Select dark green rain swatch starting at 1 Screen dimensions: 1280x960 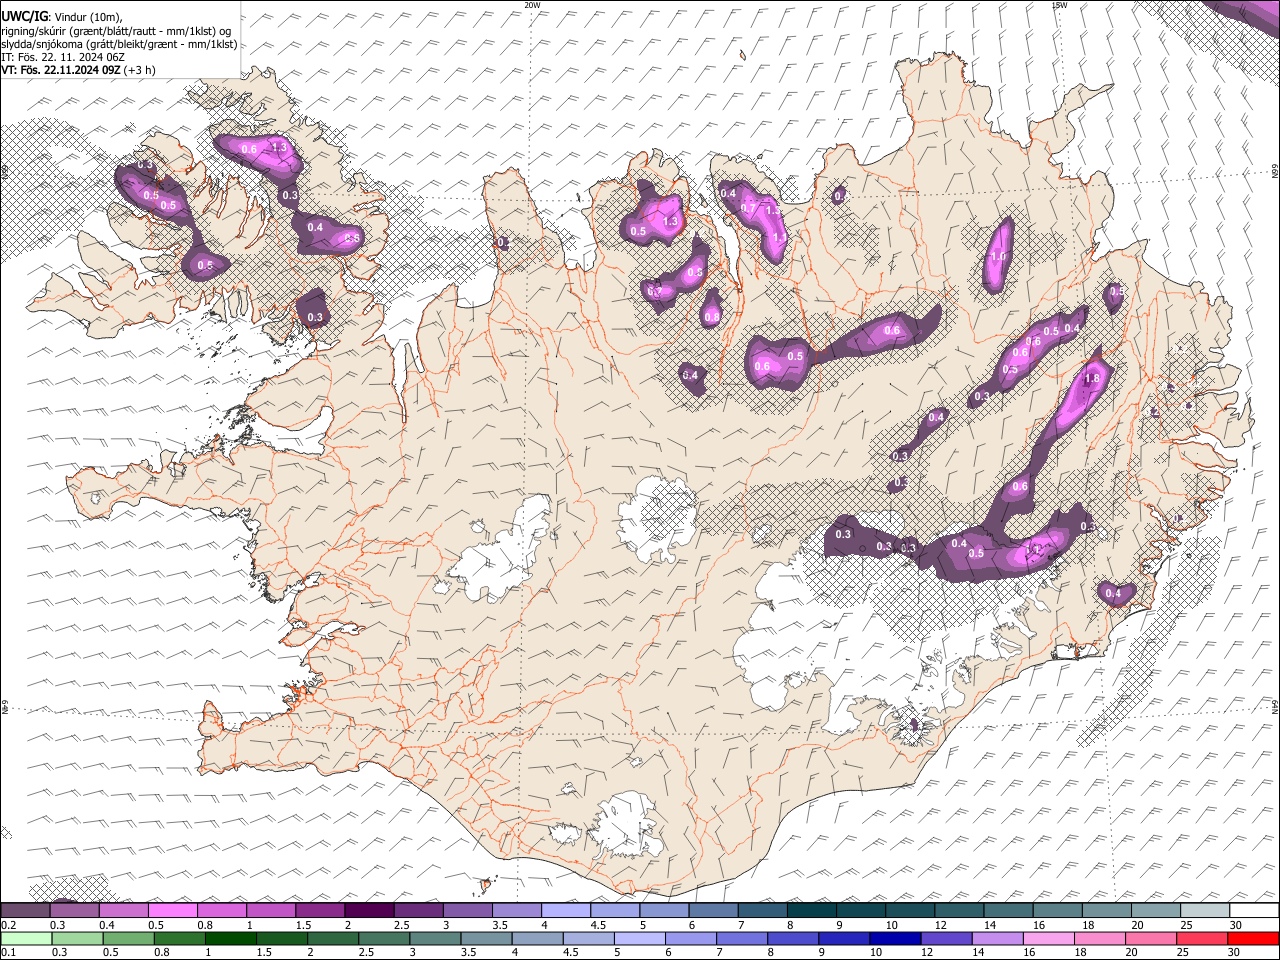click(x=229, y=939)
